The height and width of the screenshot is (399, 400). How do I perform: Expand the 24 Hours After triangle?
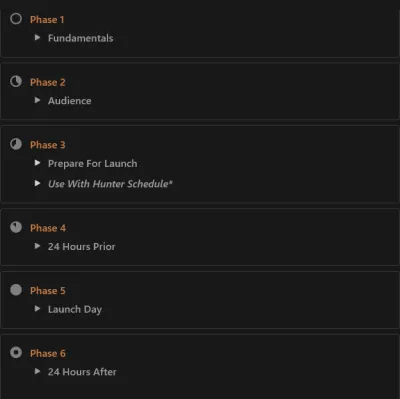click(x=37, y=371)
